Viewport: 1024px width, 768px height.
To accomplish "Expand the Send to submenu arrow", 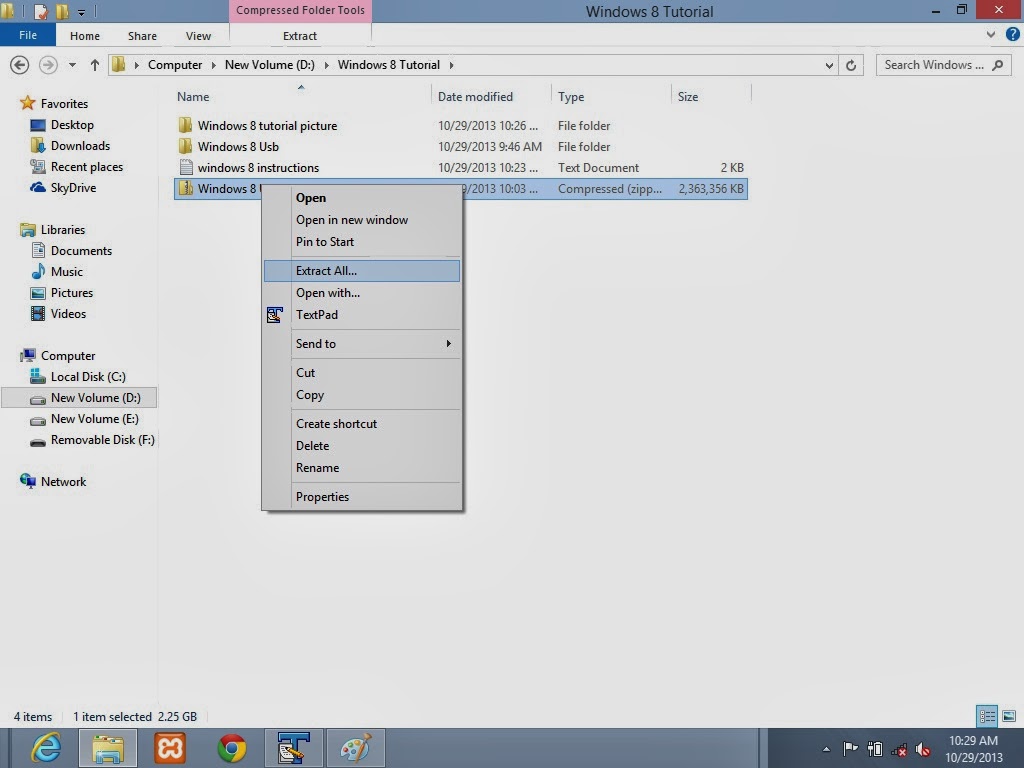I will pyautogui.click(x=449, y=344).
